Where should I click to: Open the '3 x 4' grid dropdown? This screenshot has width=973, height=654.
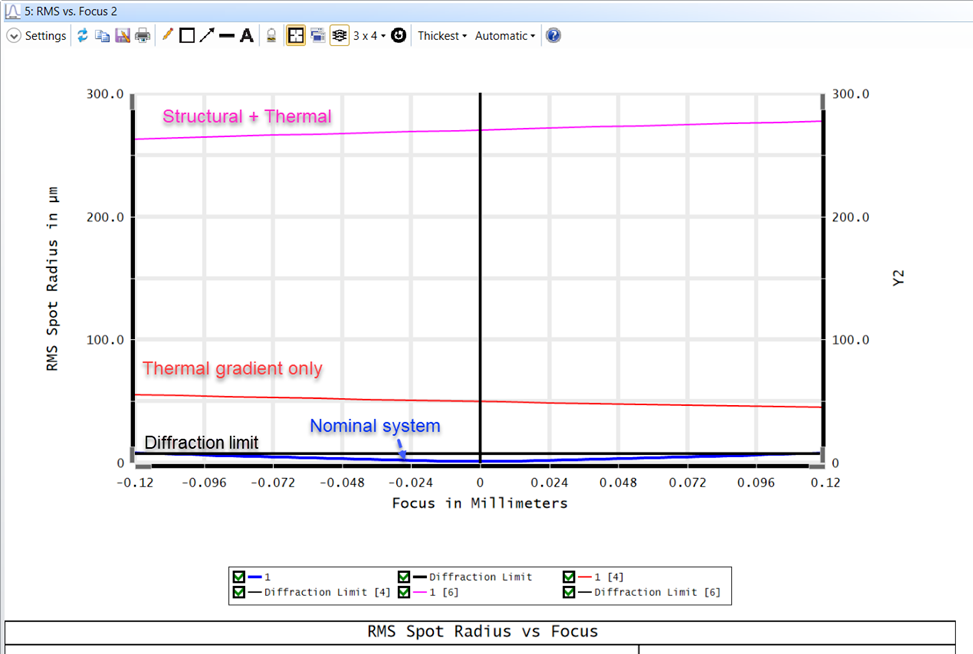point(369,35)
